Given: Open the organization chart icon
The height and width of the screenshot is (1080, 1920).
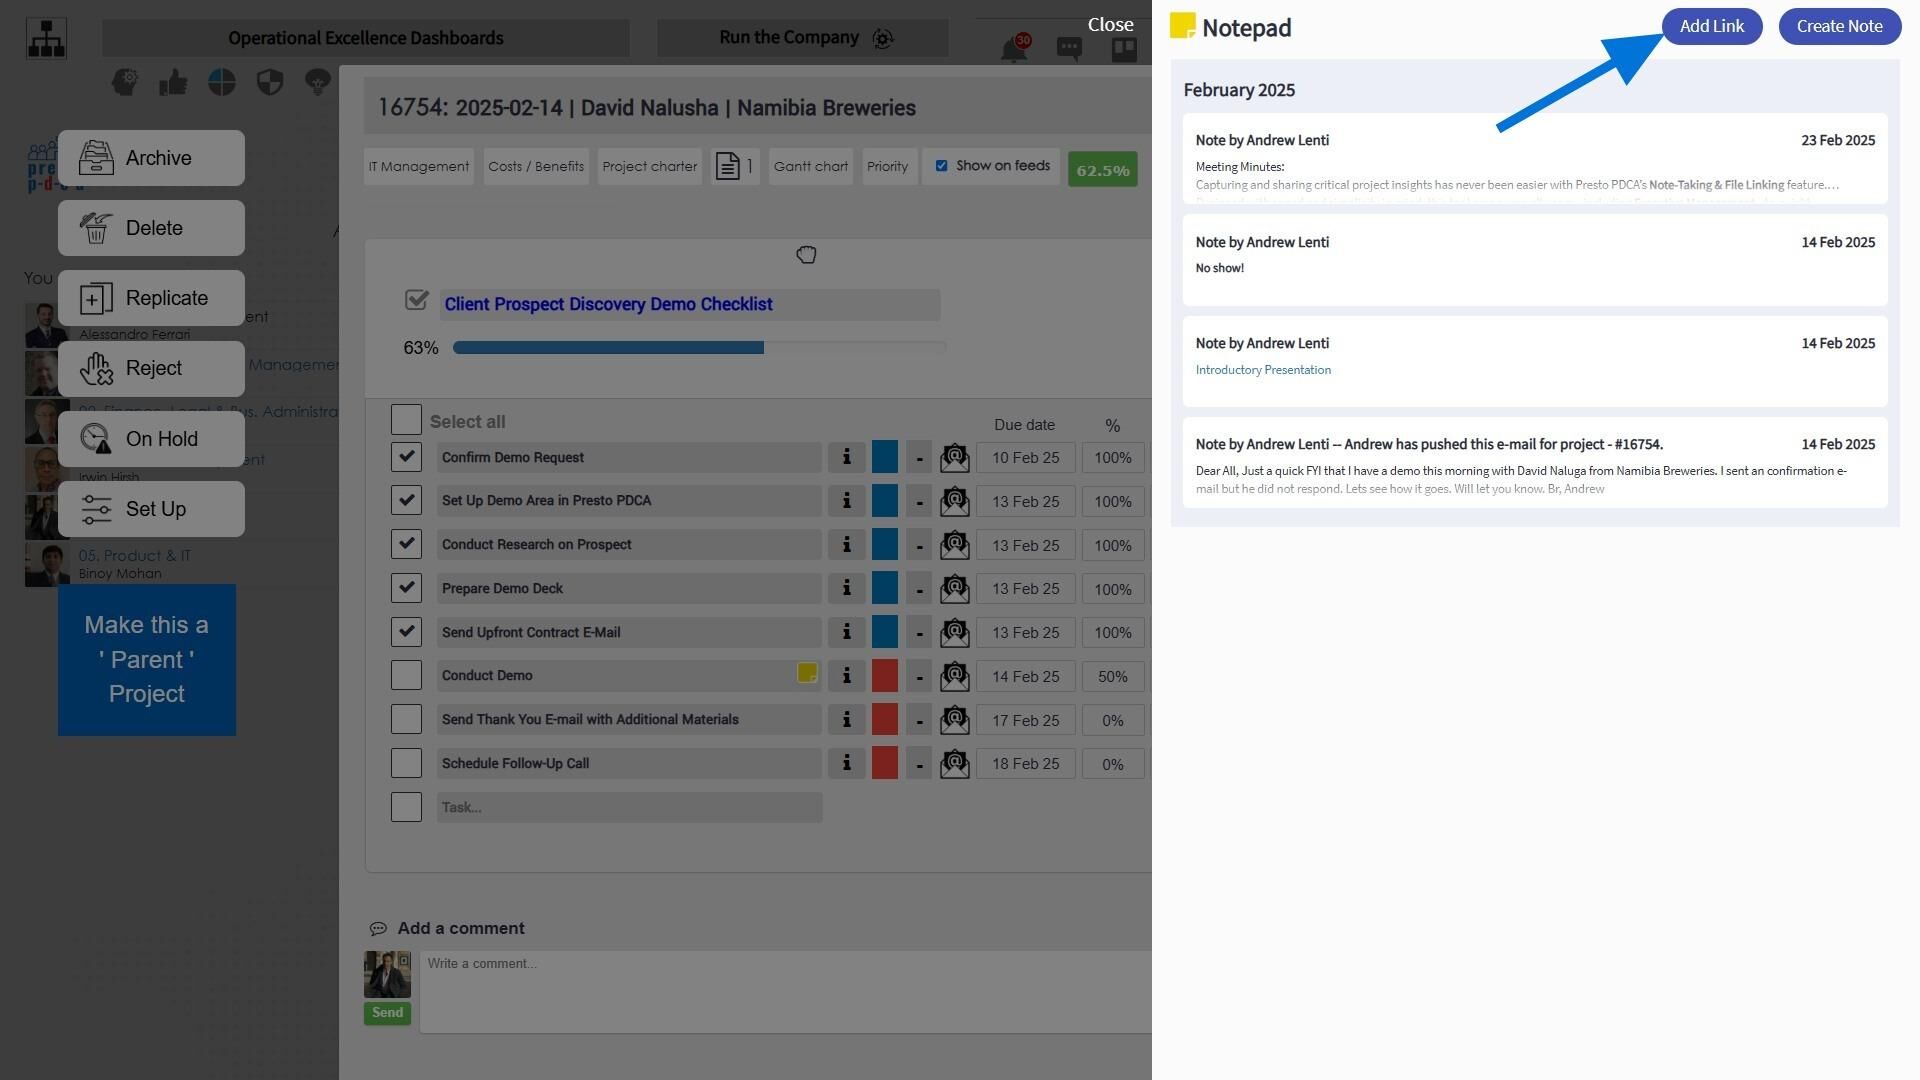Looking at the screenshot, I should (46, 38).
